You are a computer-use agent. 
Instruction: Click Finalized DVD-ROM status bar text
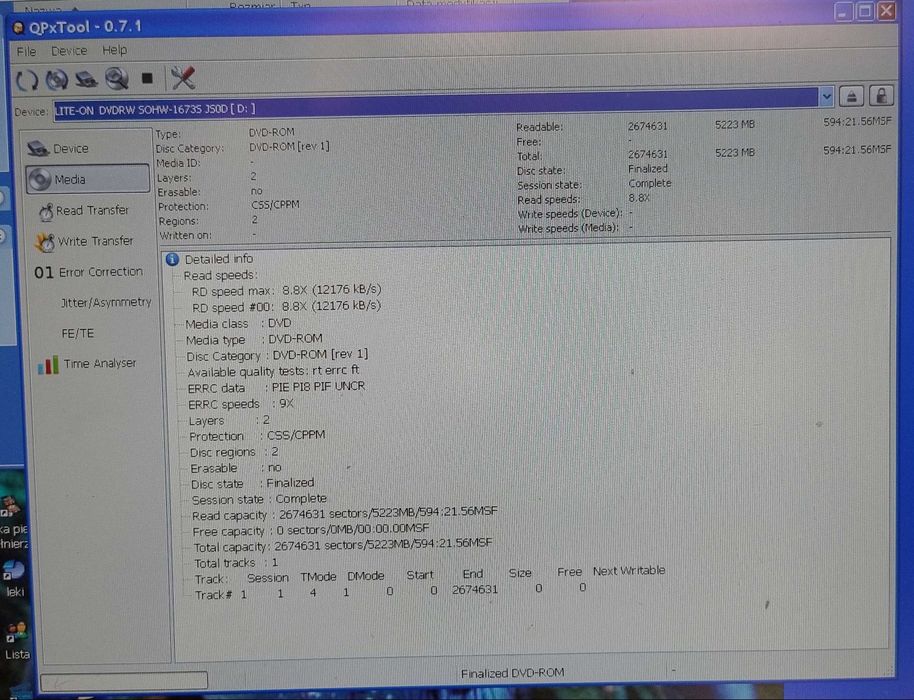(512, 673)
